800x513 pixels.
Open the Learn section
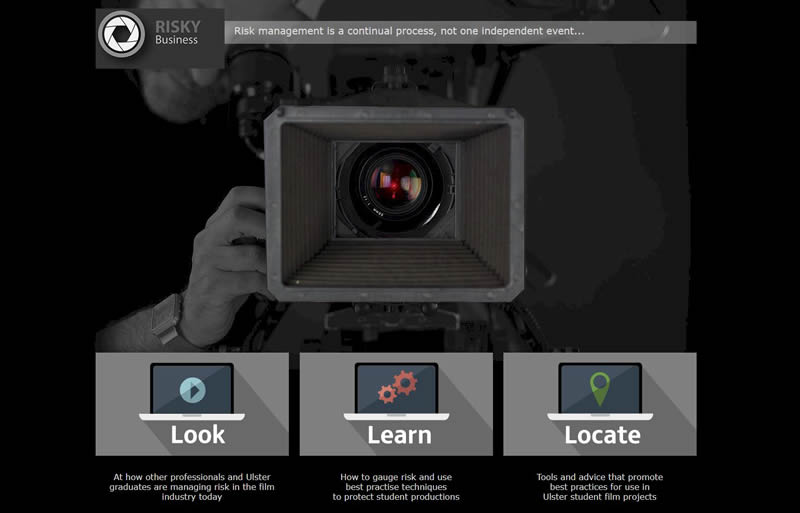pyautogui.click(x=396, y=404)
